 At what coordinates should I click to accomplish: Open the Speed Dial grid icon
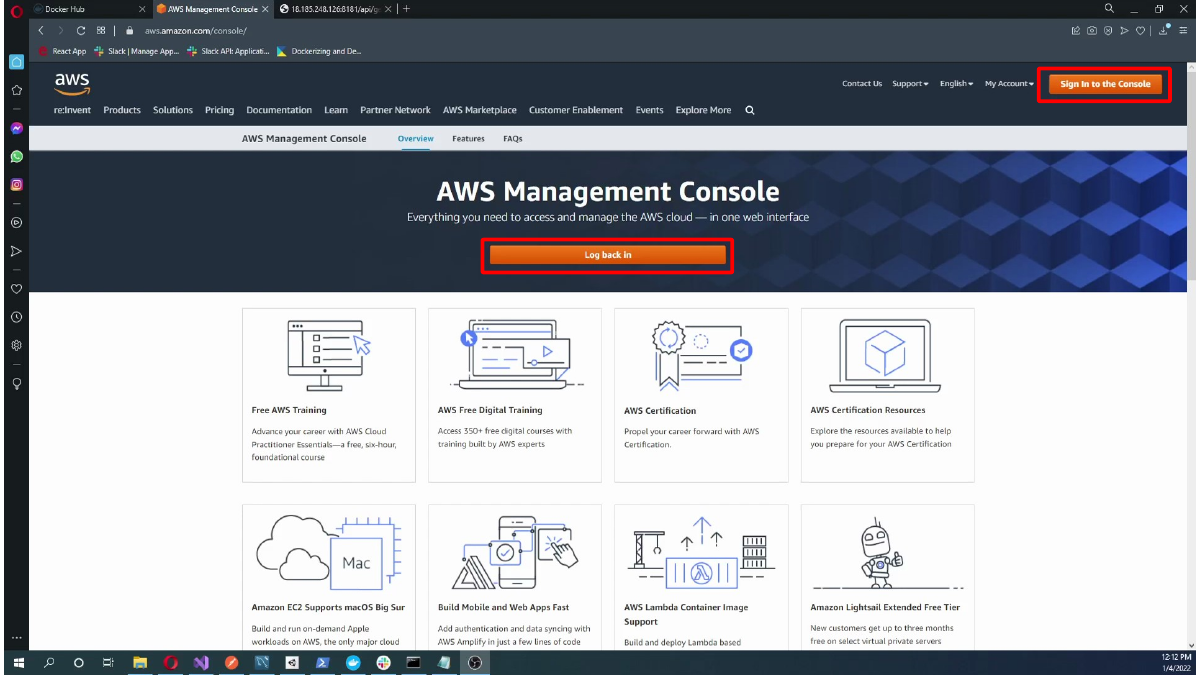(101, 31)
